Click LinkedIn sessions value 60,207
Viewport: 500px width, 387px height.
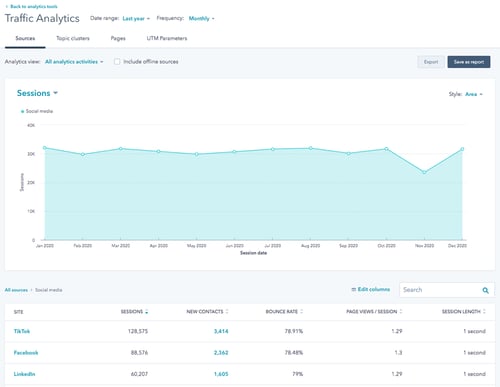coord(139,374)
